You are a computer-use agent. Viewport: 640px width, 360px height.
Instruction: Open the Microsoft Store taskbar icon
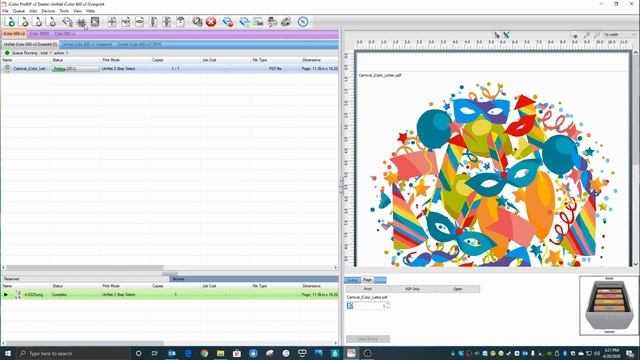(237, 353)
